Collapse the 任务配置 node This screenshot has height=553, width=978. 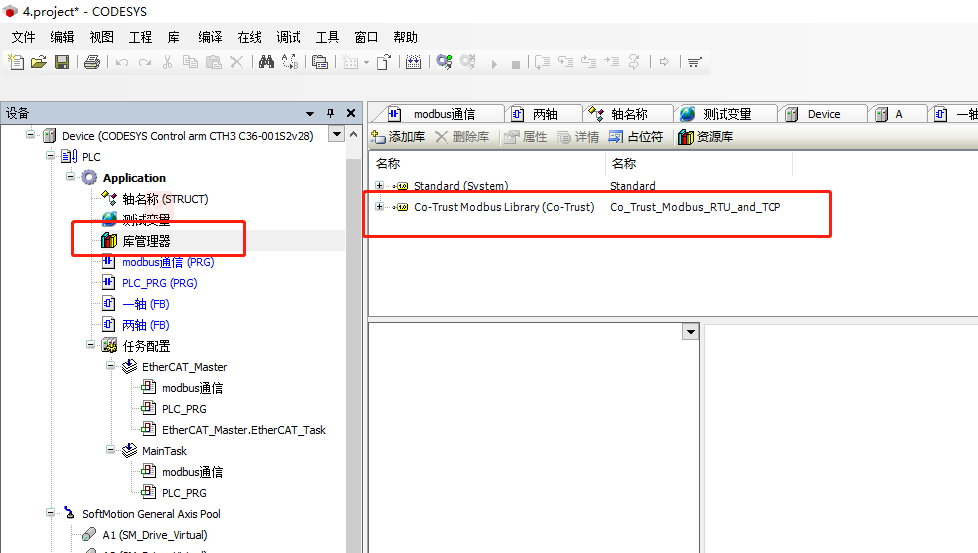point(90,345)
